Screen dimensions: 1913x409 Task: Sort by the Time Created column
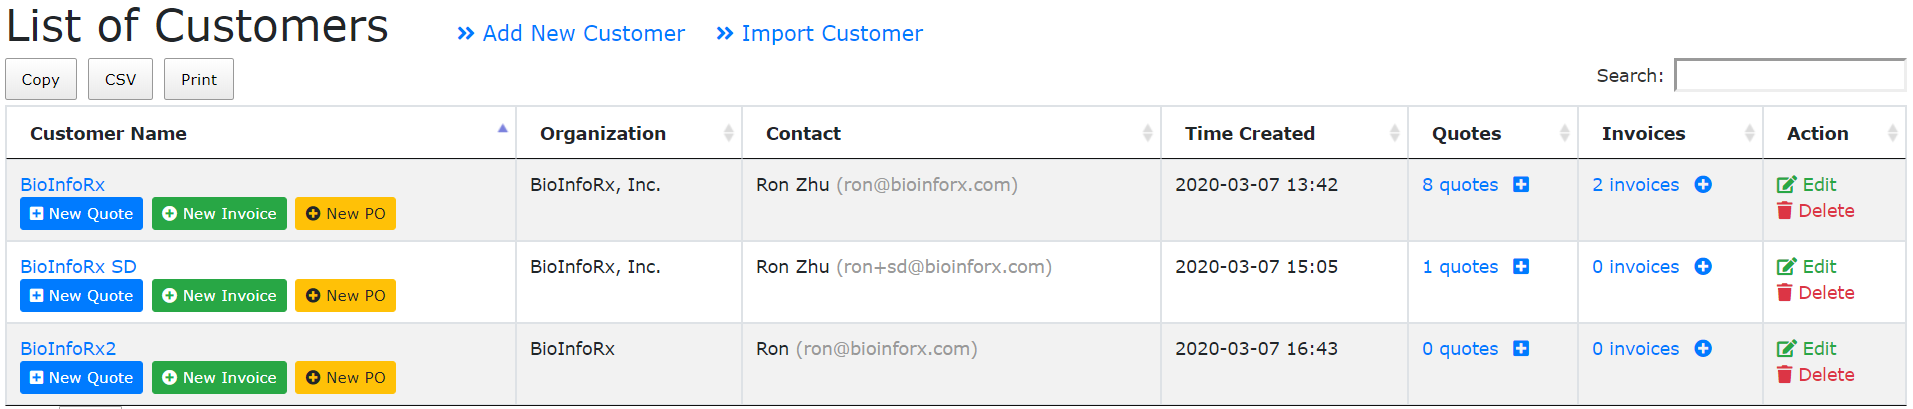click(x=1249, y=133)
